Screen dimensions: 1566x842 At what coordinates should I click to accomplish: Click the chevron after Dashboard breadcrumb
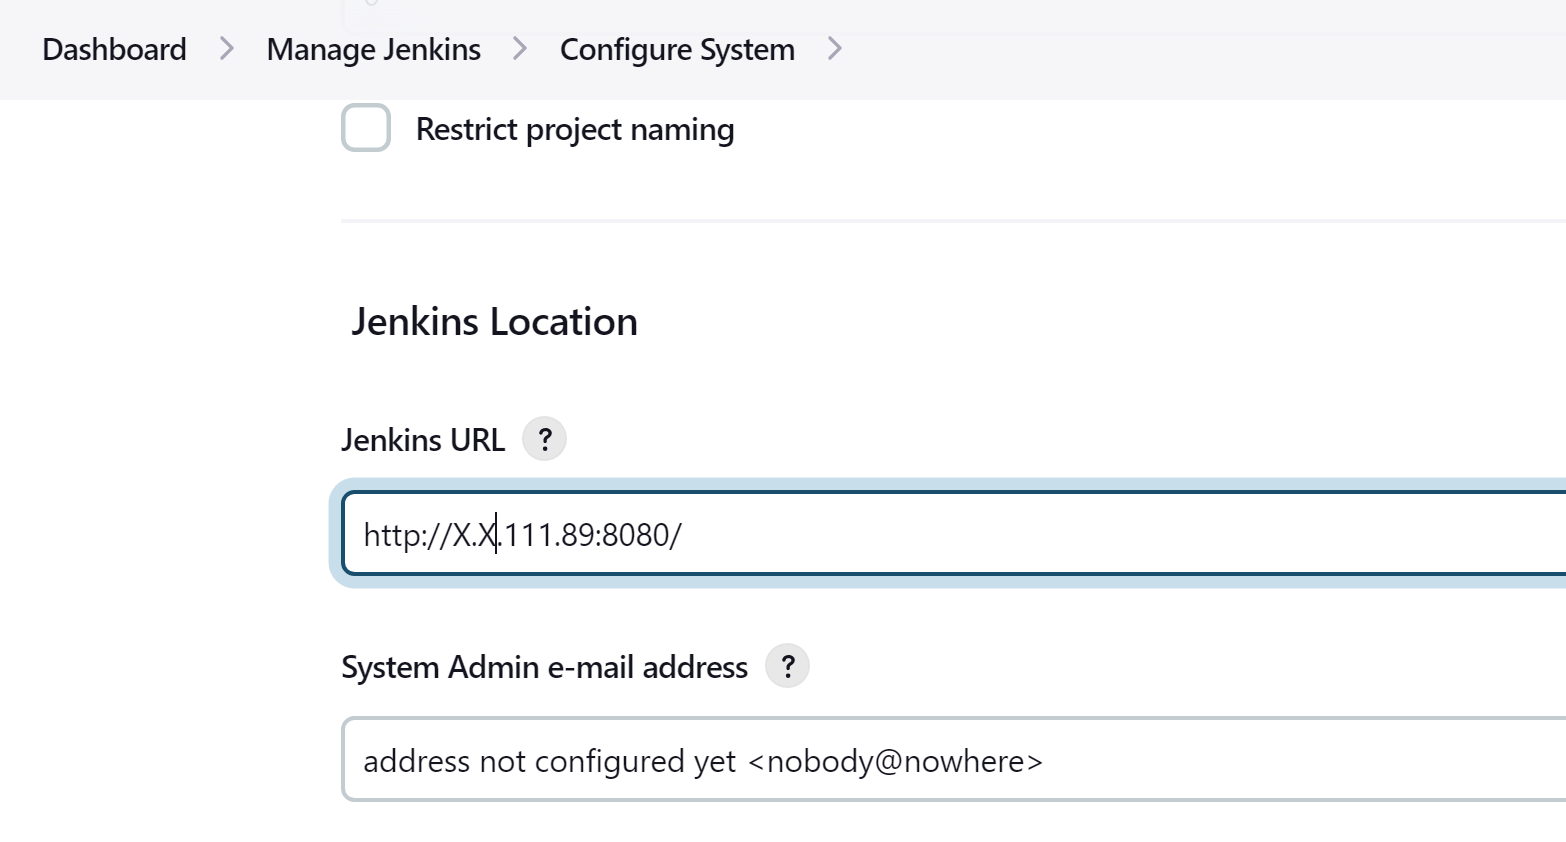click(226, 48)
